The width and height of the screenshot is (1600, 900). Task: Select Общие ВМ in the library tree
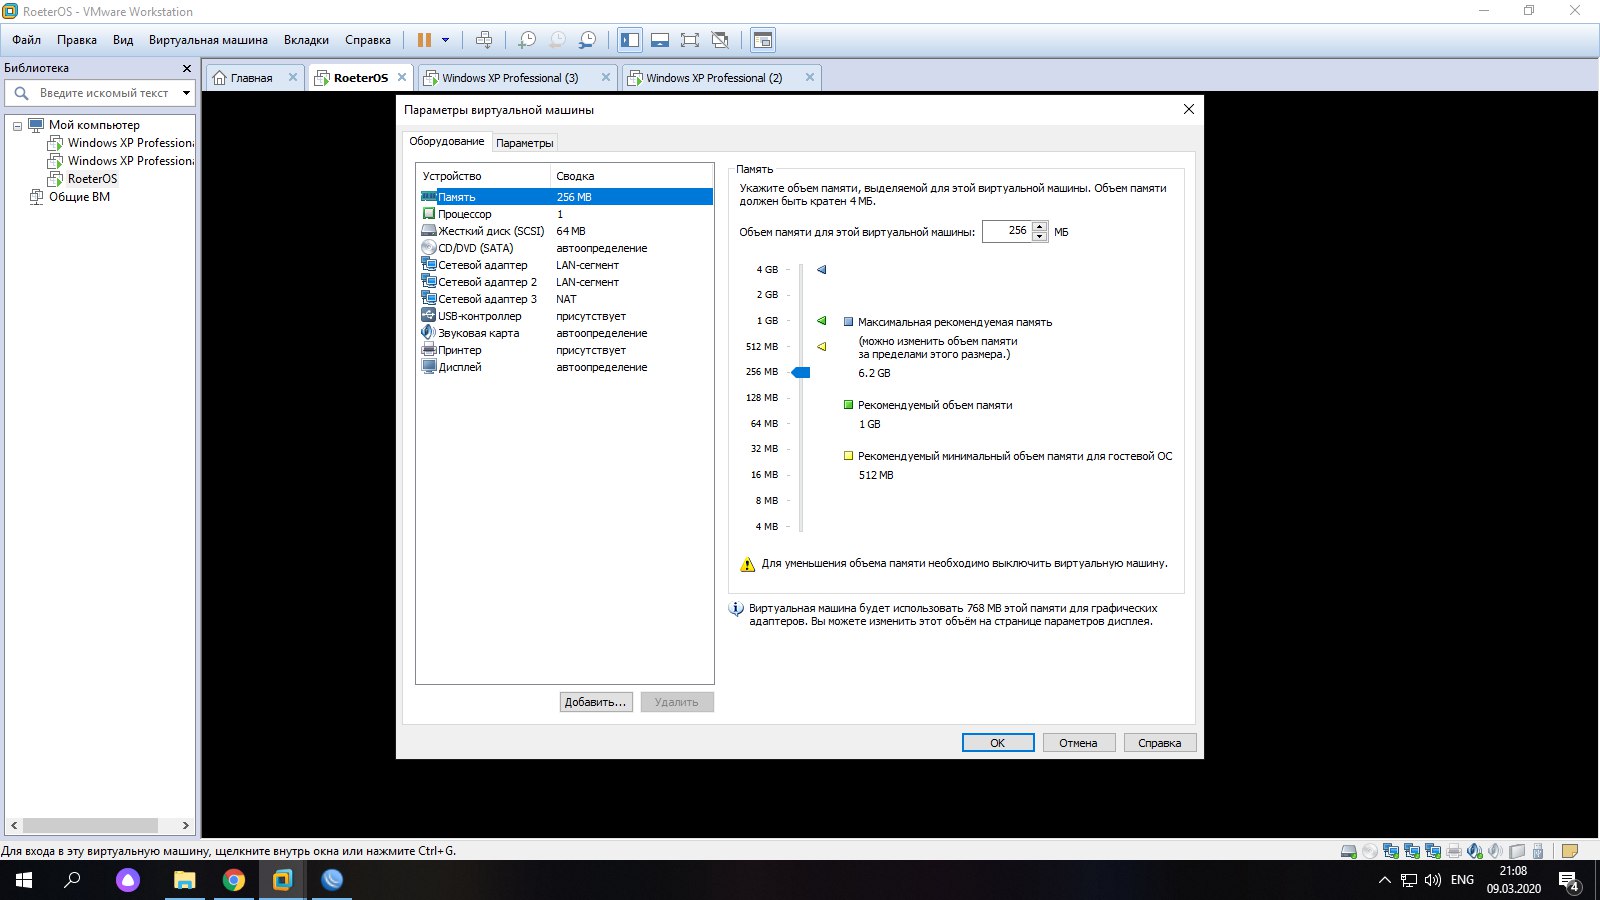(x=79, y=197)
